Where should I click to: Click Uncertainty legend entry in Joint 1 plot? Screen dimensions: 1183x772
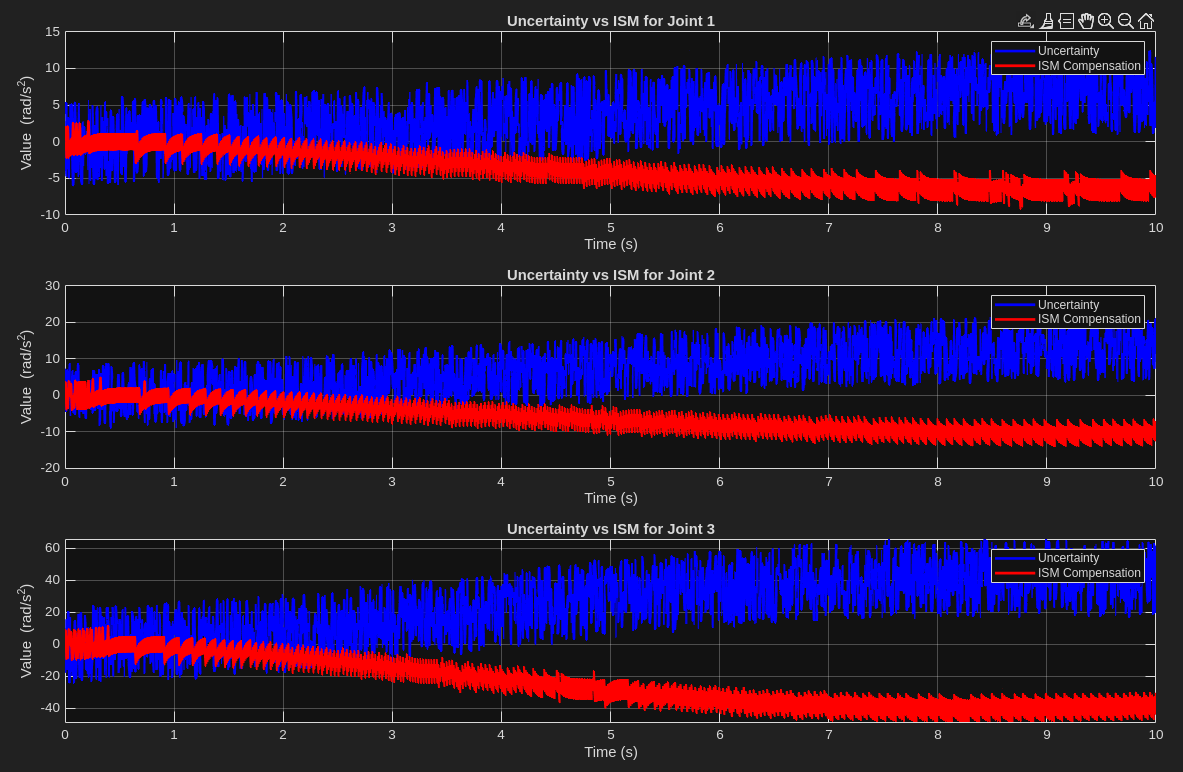click(x=1068, y=51)
